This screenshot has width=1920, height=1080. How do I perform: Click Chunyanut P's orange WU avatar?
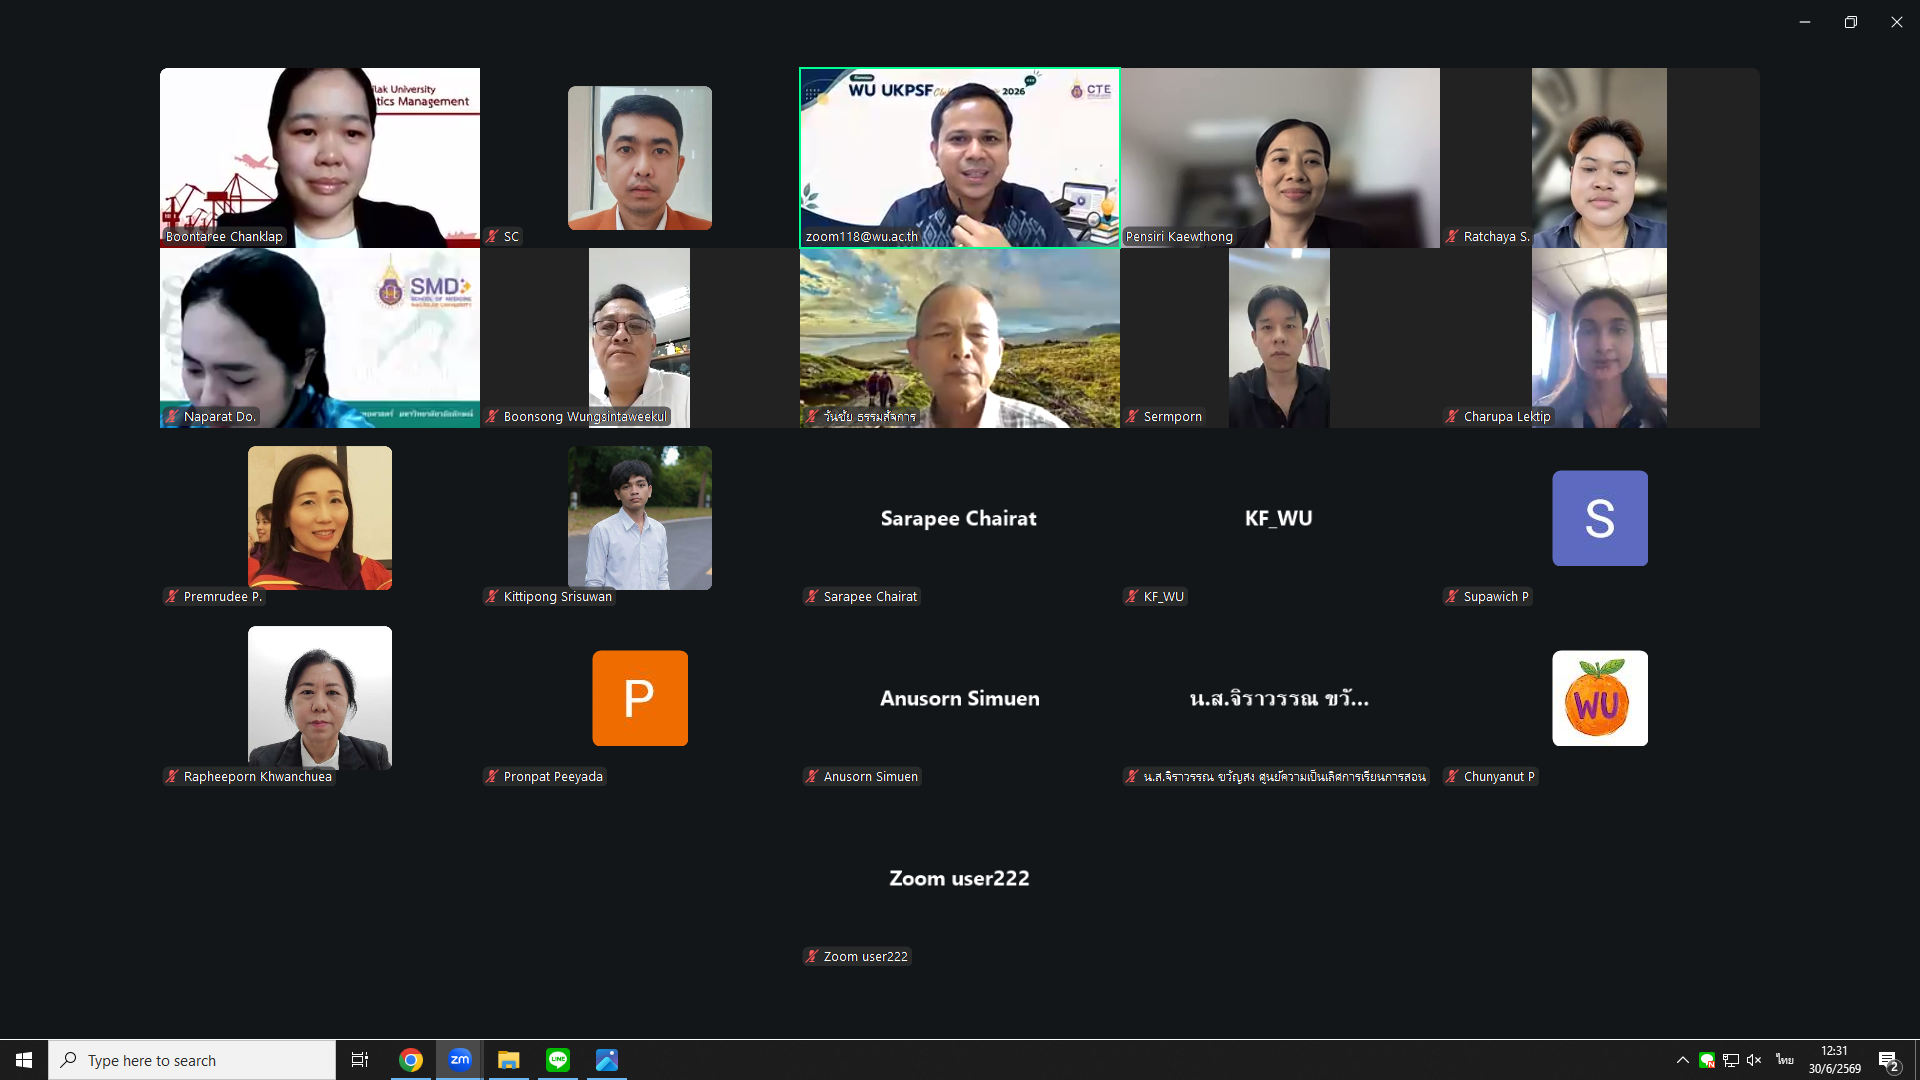(1600, 698)
